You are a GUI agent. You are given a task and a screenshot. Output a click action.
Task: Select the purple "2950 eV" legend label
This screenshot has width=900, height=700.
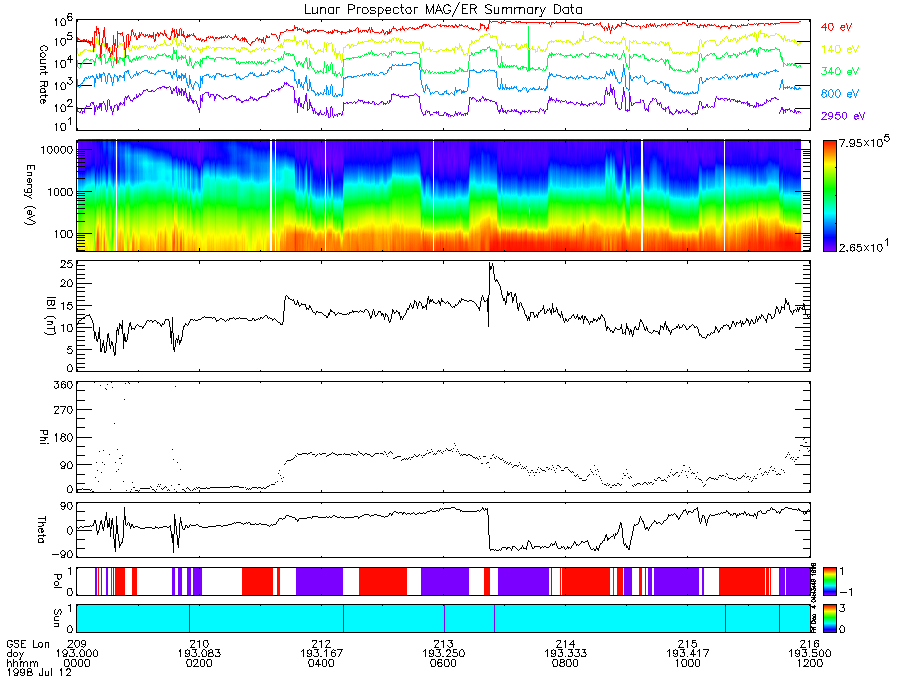point(843,116)
